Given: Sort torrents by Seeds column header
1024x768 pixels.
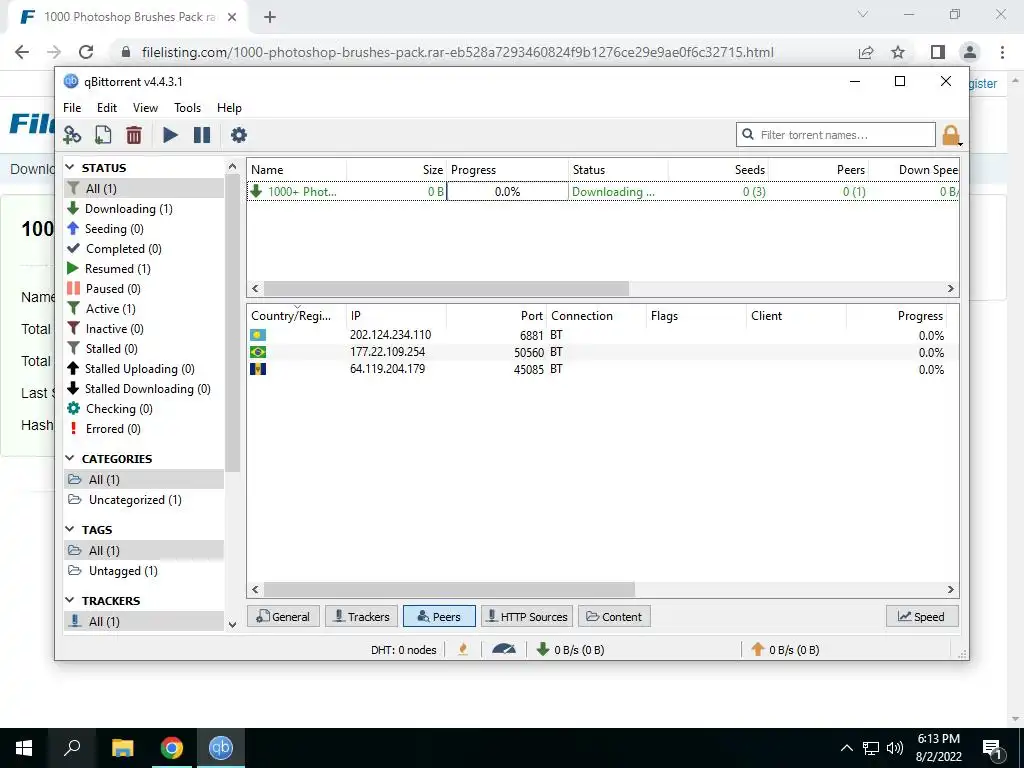Looking at the screenshot, I should coord(718,170).
